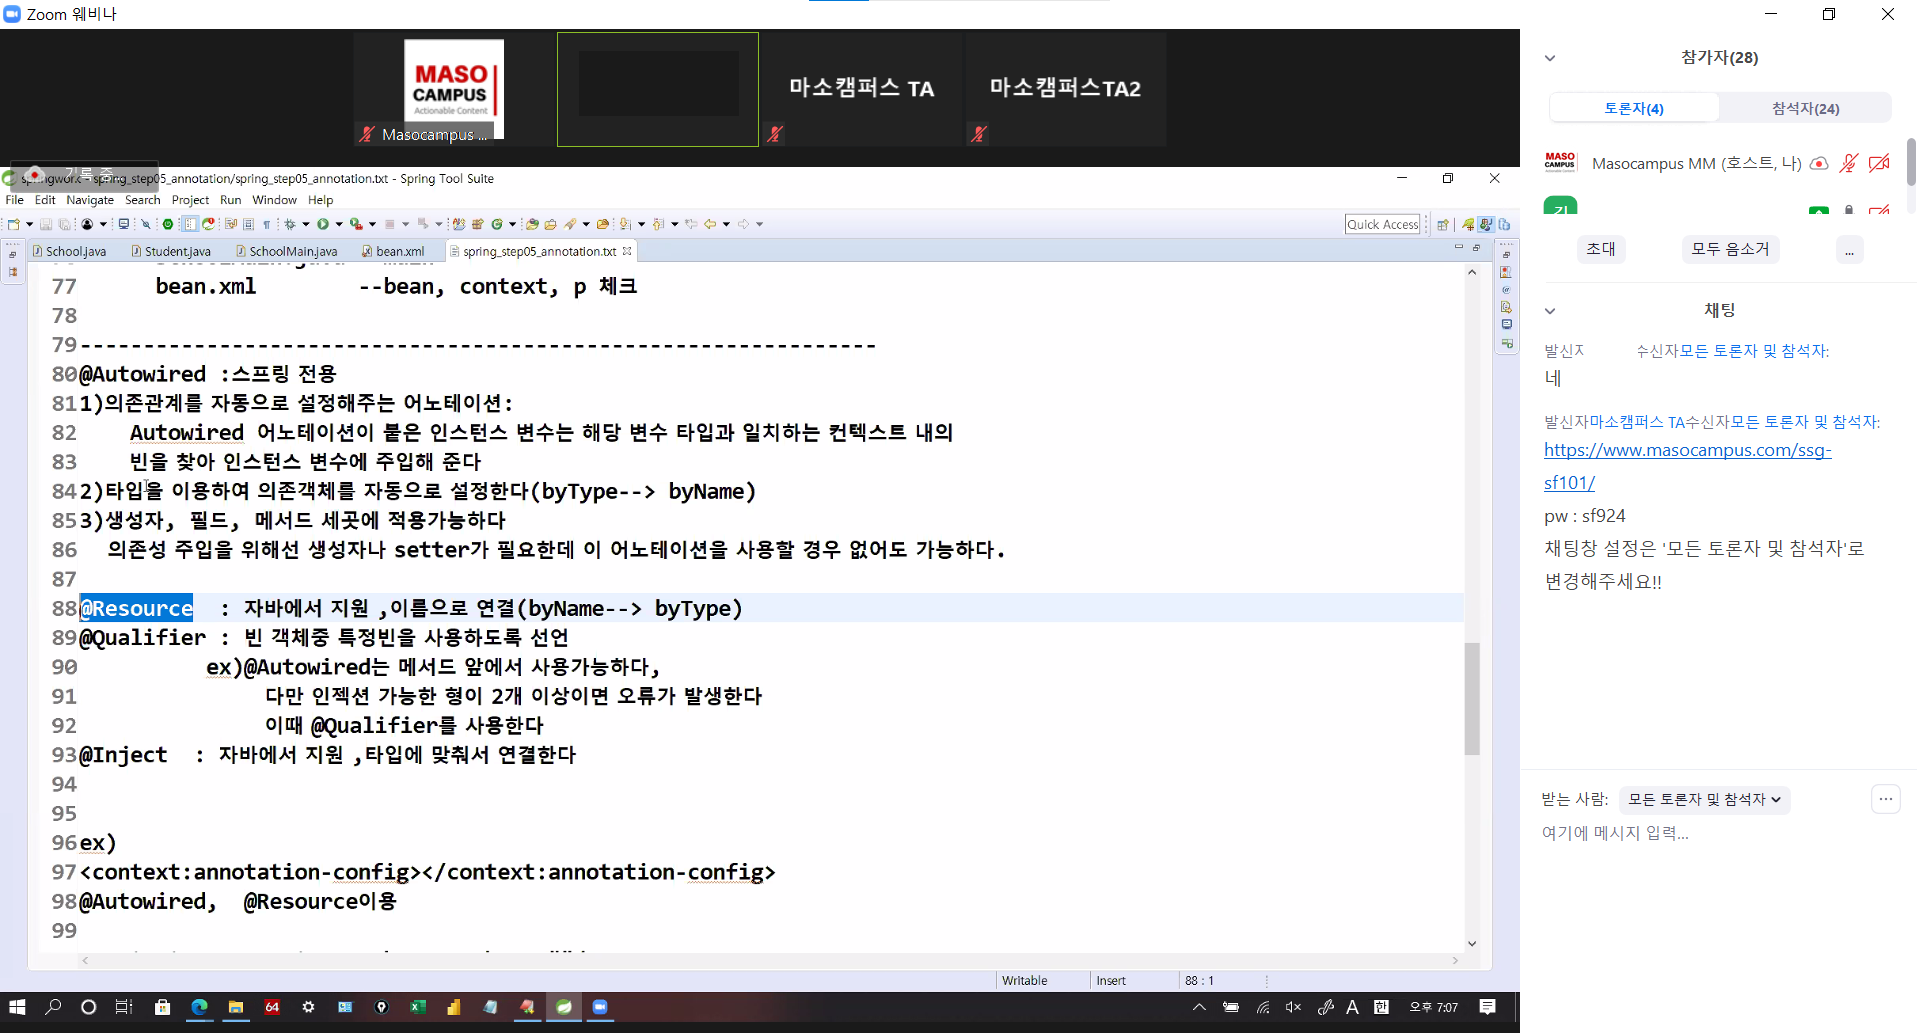Open the masocampus.com link in chat
This screenshot has width=1917, height=1033.
pos(1687,451)
